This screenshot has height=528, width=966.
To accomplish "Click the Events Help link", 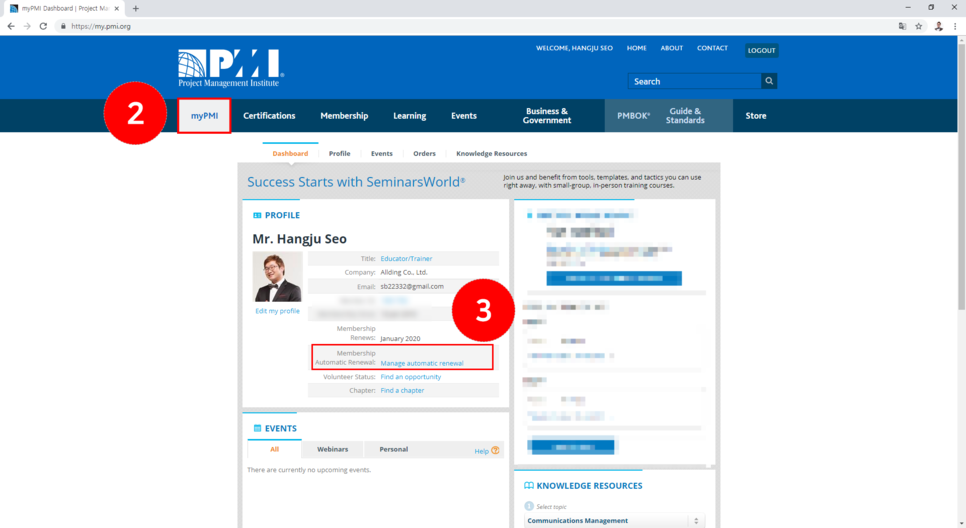I will [481, 451].
